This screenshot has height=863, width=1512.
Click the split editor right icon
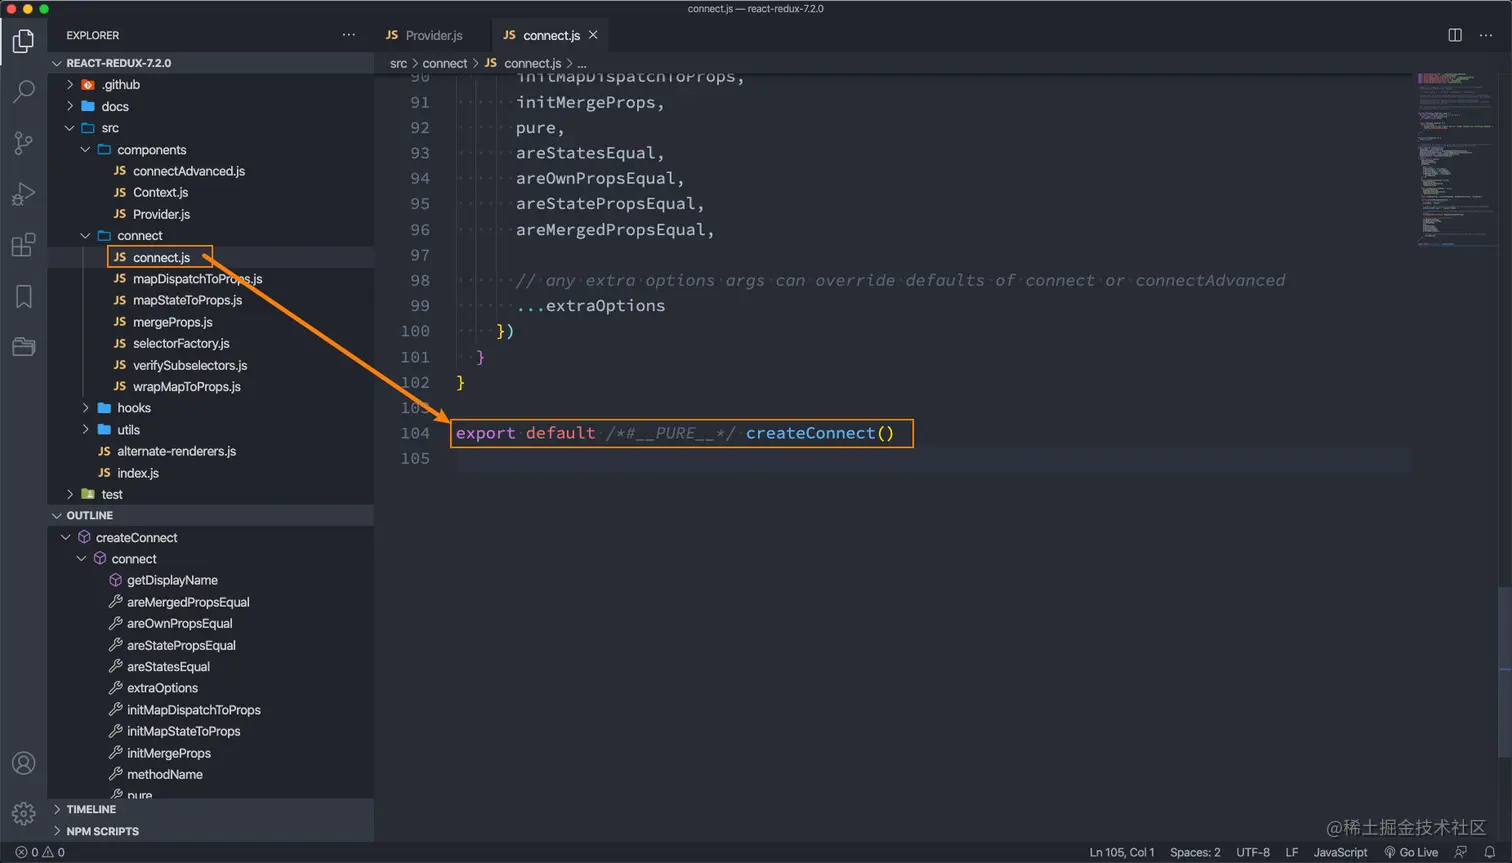pyautogui.click(x=1455, y=35)
